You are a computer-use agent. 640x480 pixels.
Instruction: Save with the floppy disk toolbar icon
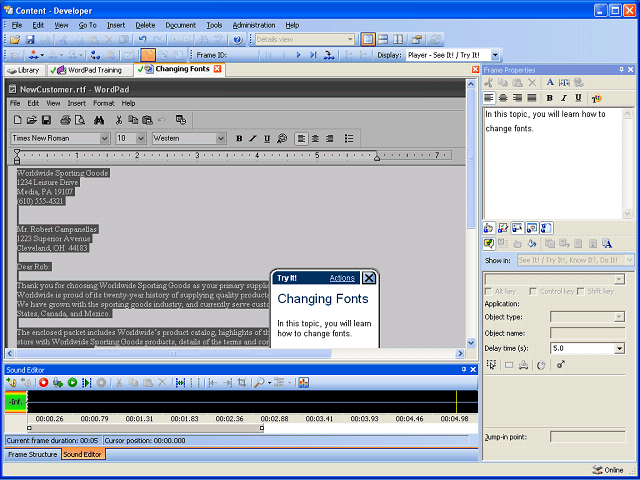(x=30, y=40)
